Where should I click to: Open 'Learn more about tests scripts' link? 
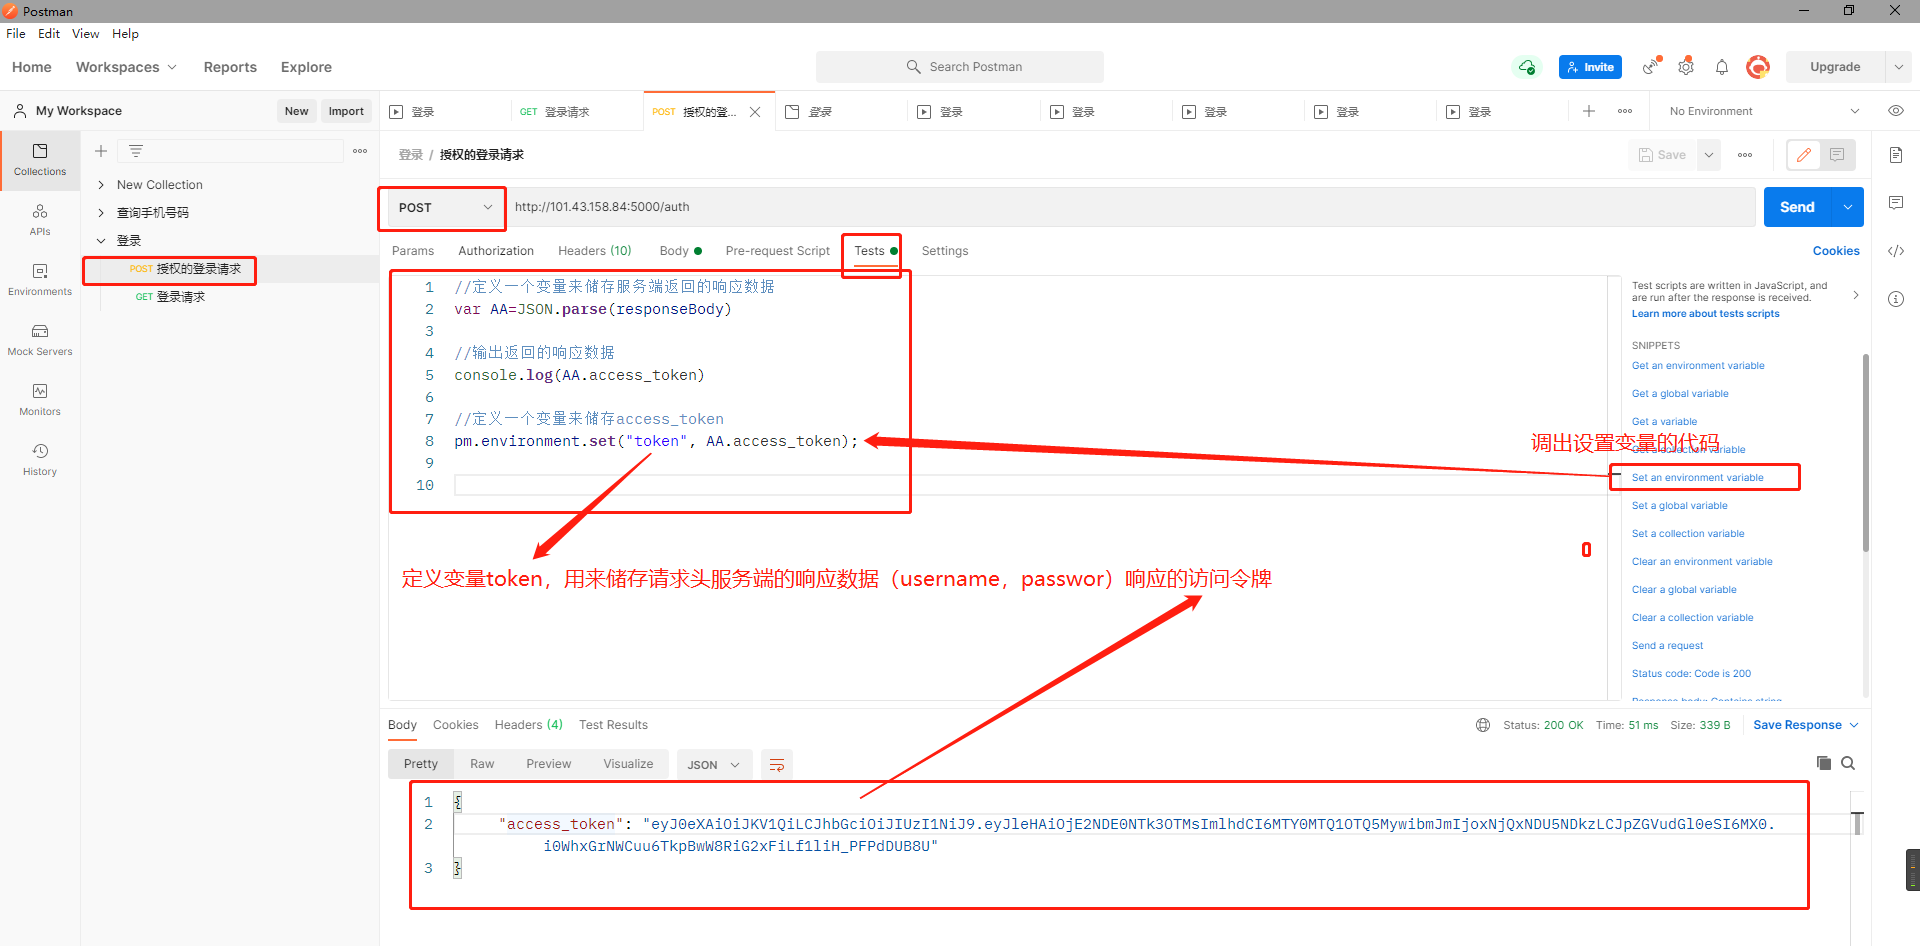tap(1706, 314)
